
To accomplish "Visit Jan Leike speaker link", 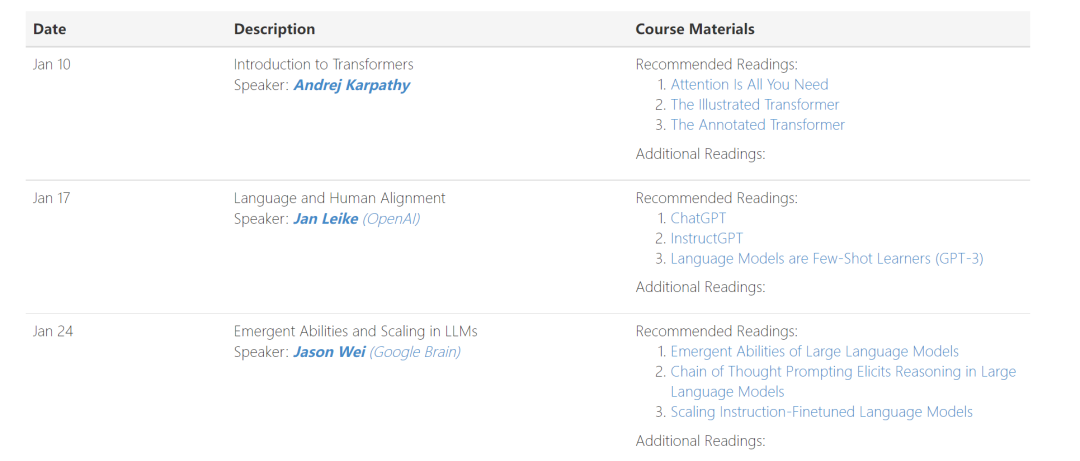I will (326, 219).
